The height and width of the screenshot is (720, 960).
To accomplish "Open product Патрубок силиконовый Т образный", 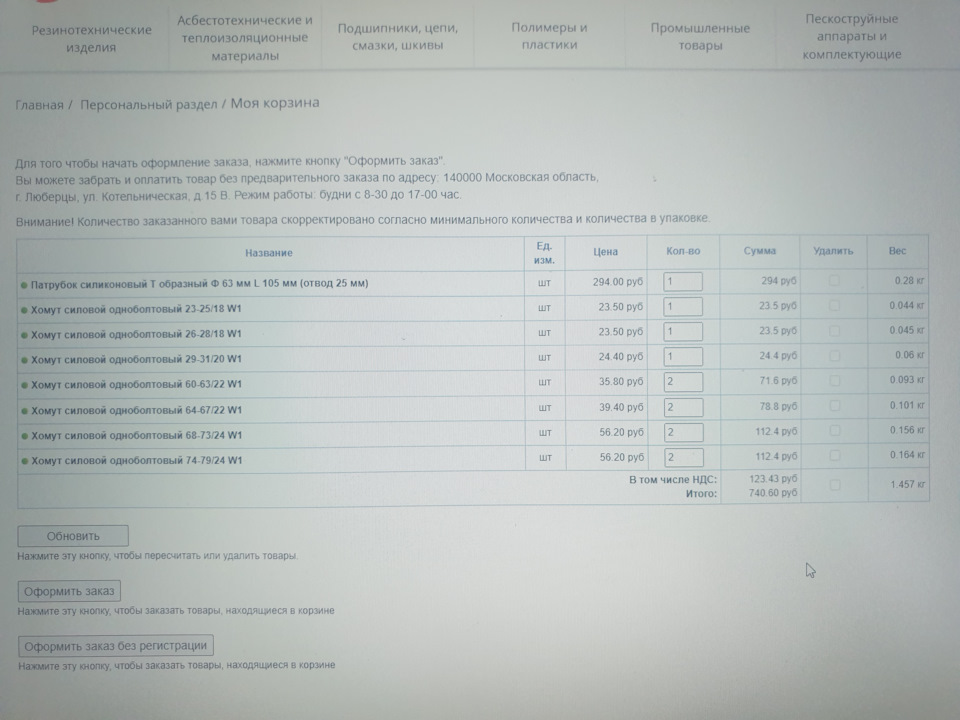I will (x=200, y=283).
